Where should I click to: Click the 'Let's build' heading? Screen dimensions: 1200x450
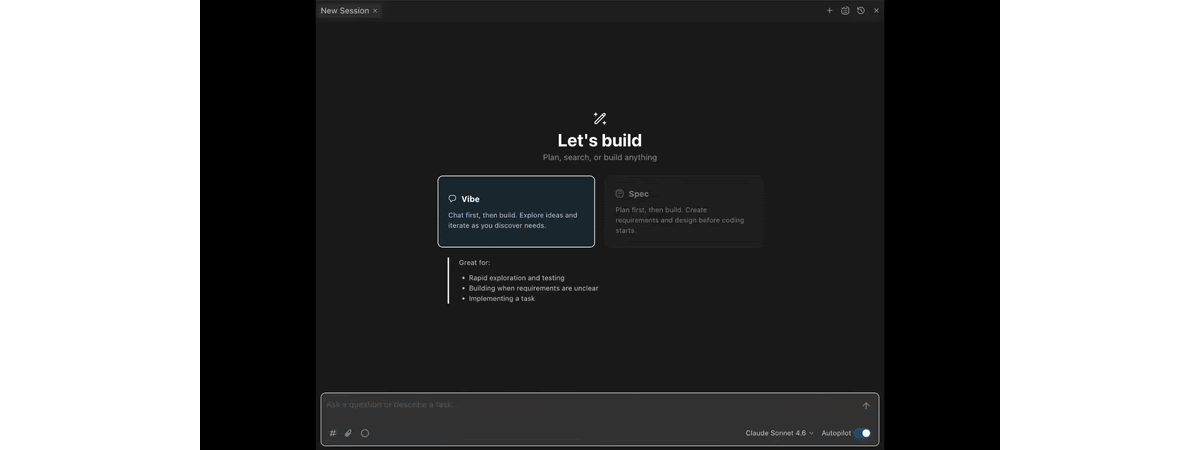(x=600, y=140)
